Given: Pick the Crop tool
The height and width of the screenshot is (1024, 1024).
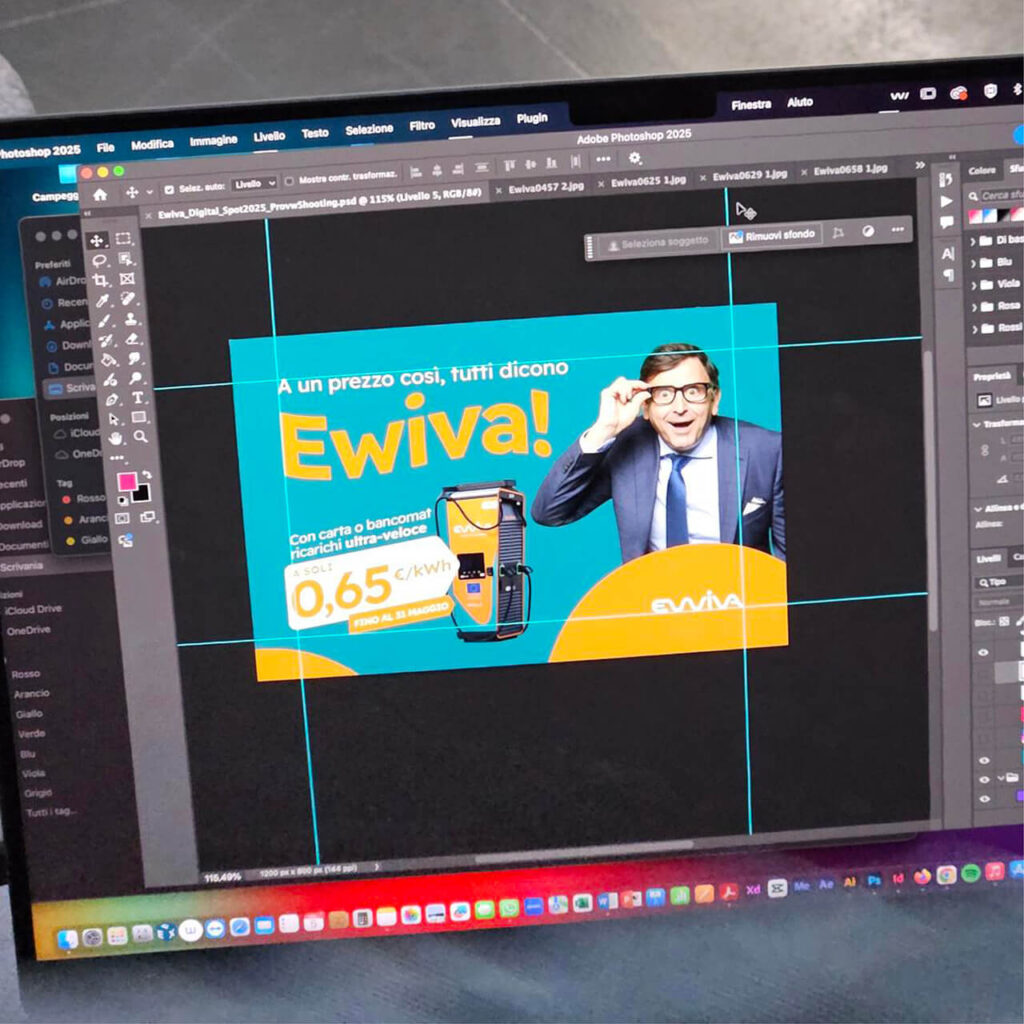Looking at the screenshot, I should [101, 281].
